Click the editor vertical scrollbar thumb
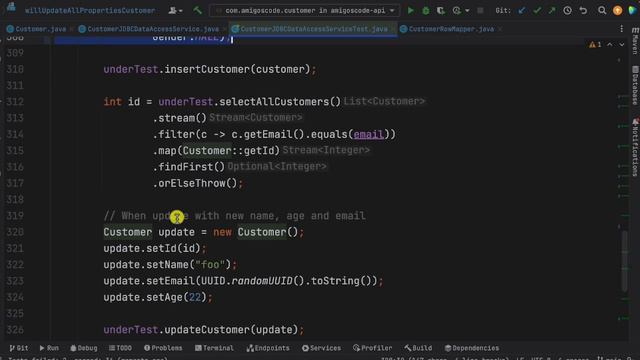 pos(624,261)
